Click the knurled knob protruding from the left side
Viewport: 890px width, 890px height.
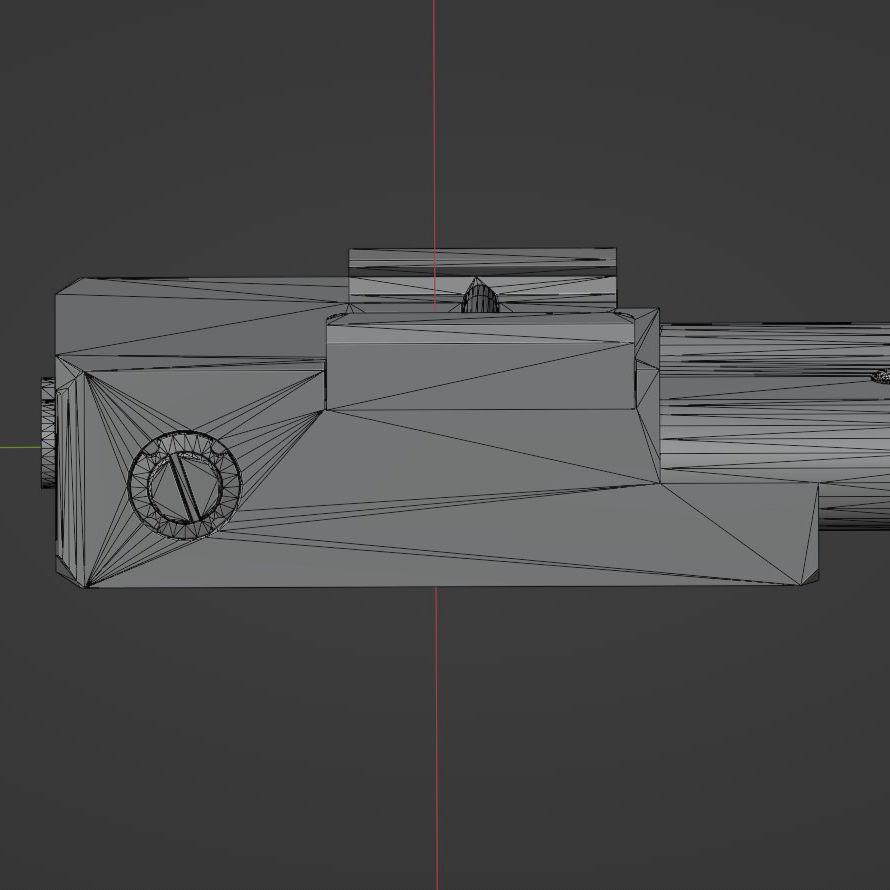point(48,433)
